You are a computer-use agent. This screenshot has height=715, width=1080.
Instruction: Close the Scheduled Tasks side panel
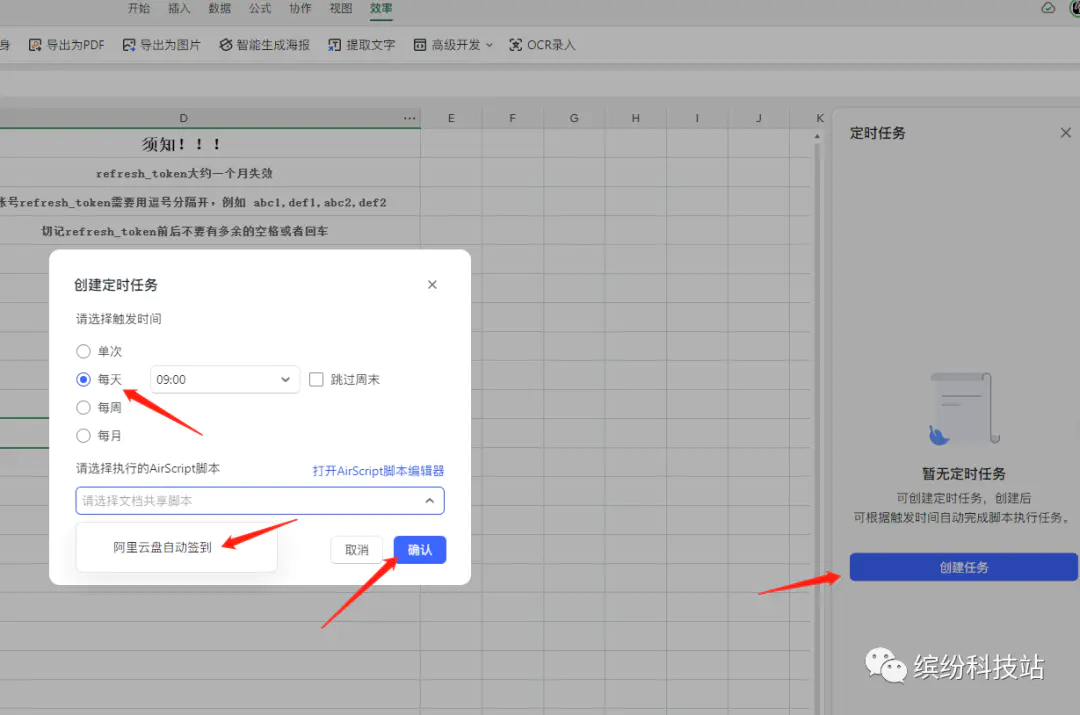[1065, 133]
